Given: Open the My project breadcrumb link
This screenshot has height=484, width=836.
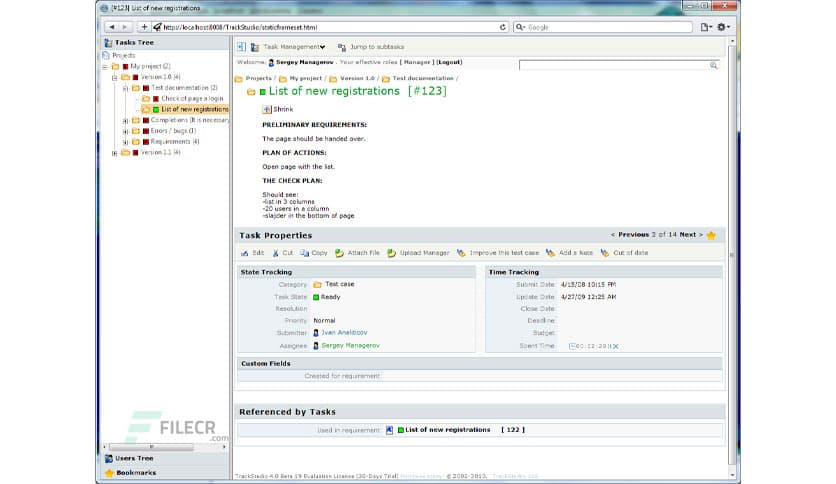Looking at the screenshot, I should pos(306,78).
